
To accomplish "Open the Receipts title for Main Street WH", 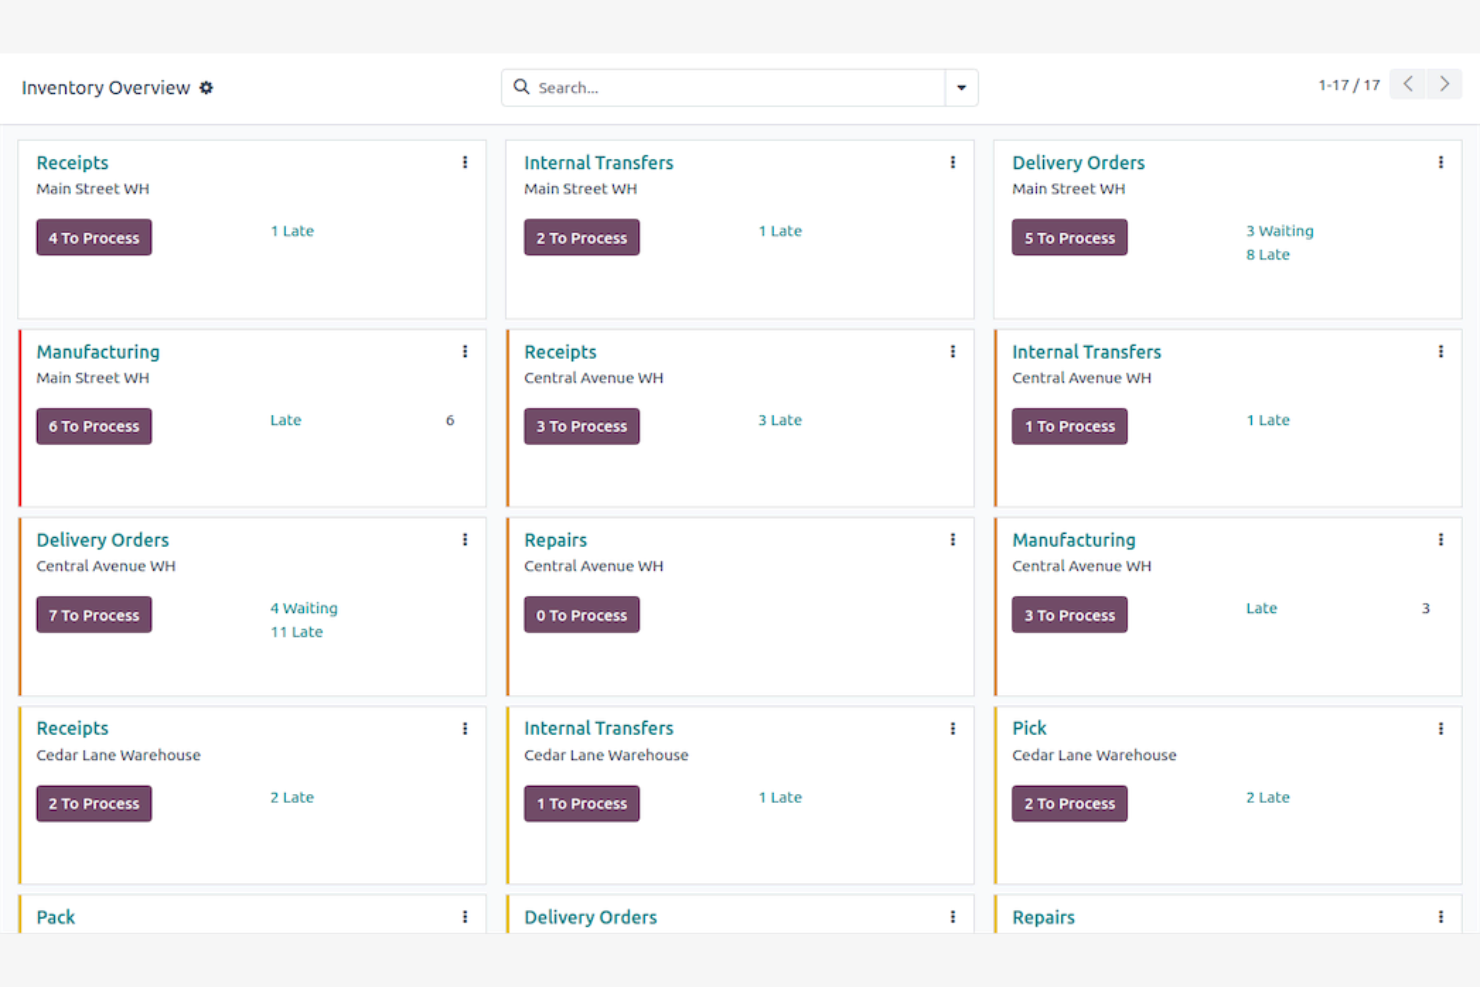I will coord(72,162).
